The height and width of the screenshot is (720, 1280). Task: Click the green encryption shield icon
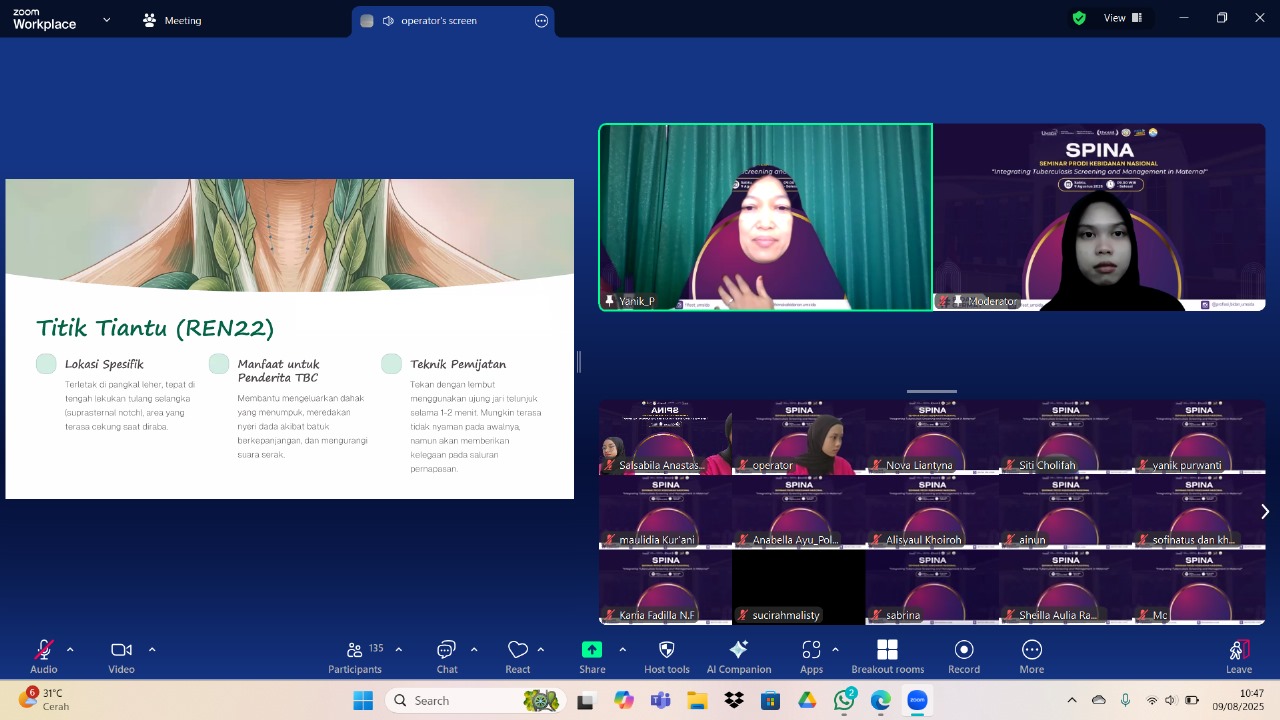[x=1079, y=18]
